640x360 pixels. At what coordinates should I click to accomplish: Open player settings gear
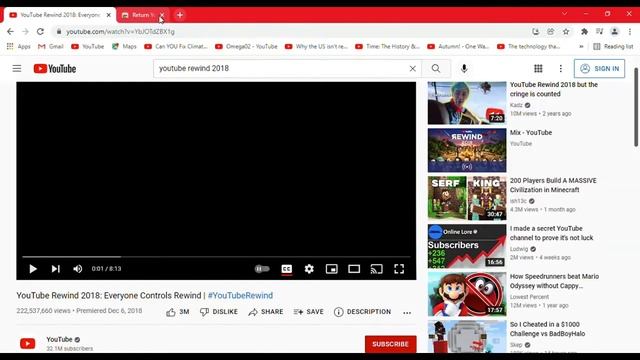coord(309,269)
